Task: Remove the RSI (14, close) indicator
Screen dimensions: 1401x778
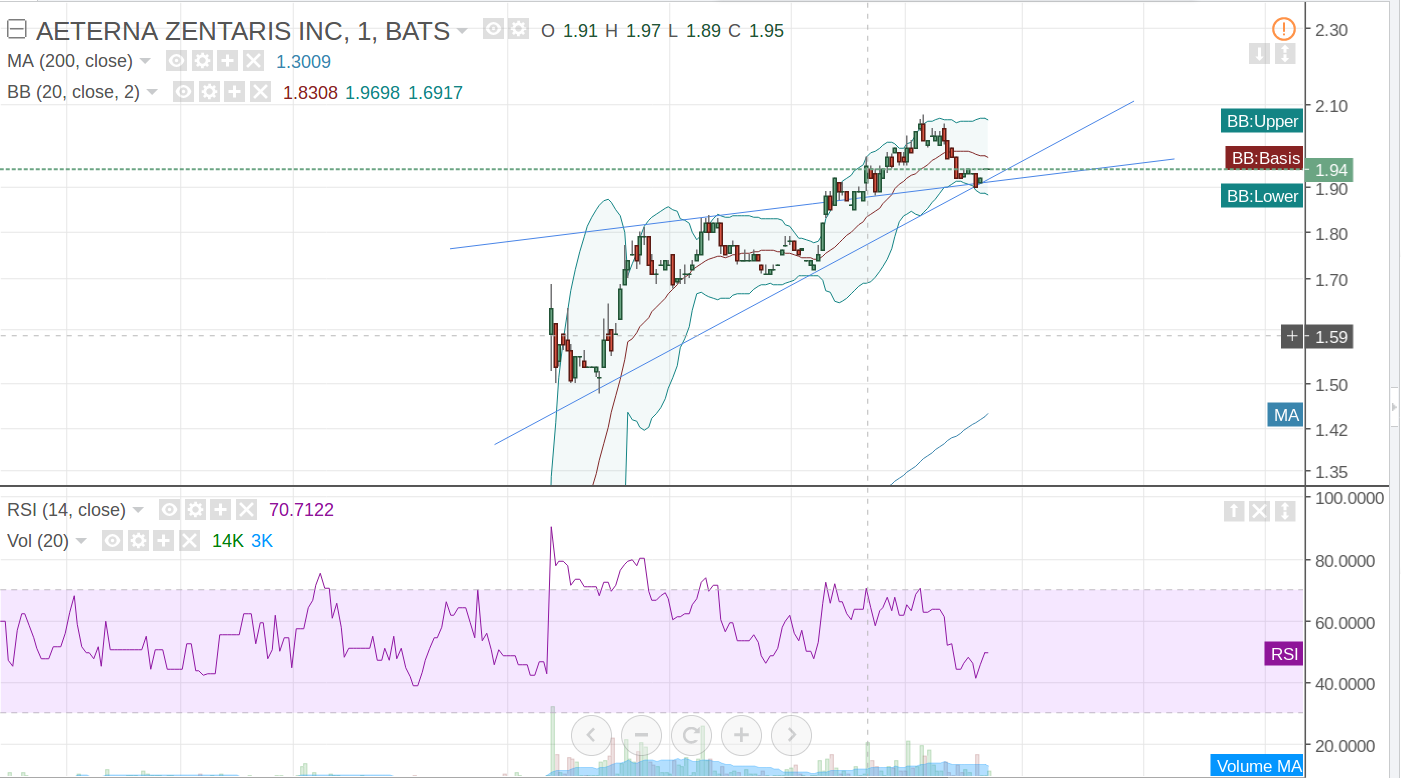Action: pos(247,510)
